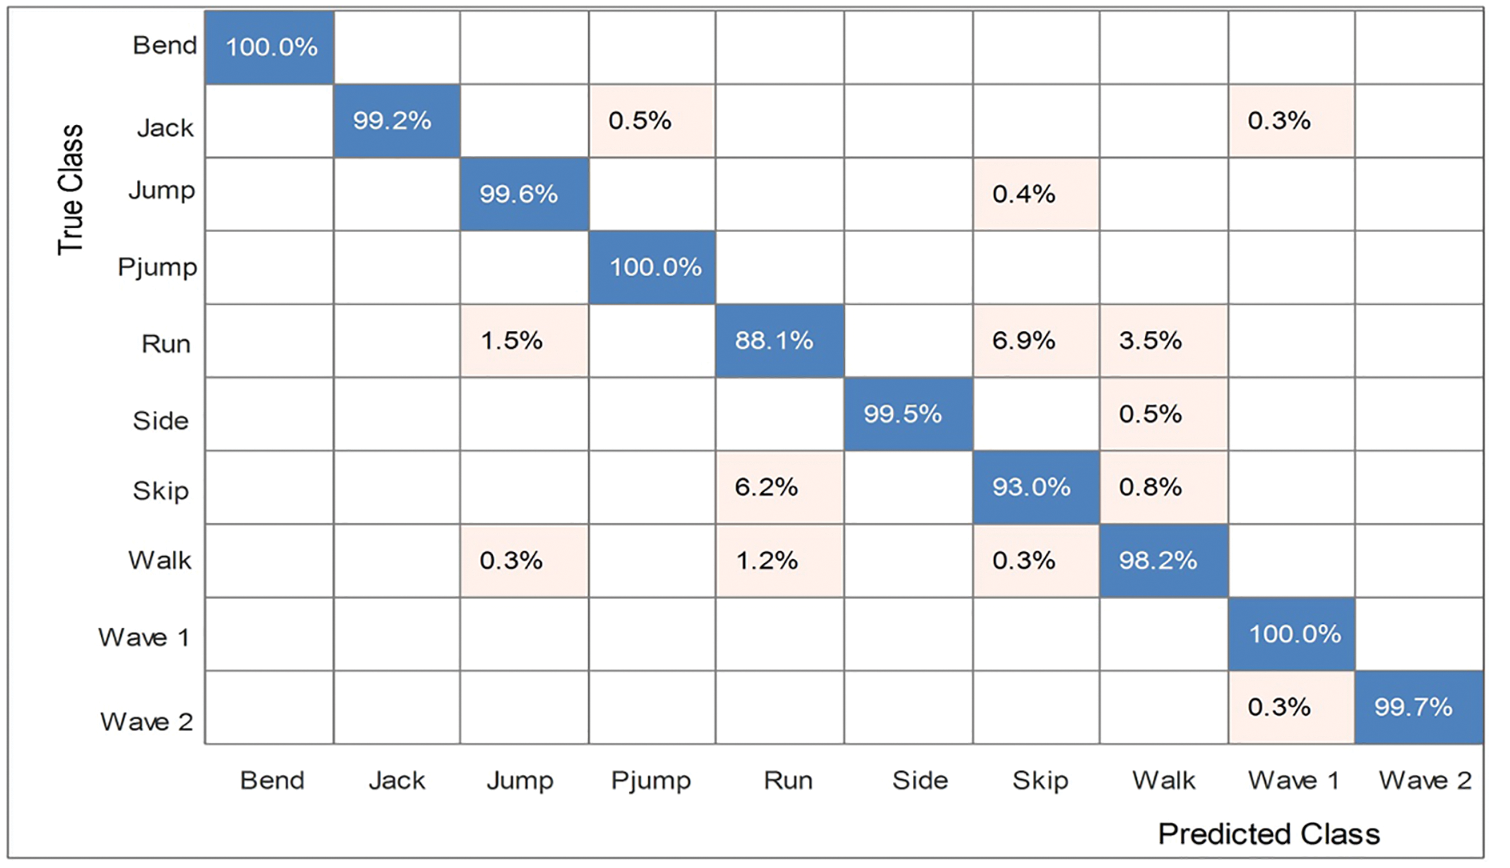Click the 93.0% Skip diagonal cell
Screen dimensions: 1510x868
(x=1035, y=488)
